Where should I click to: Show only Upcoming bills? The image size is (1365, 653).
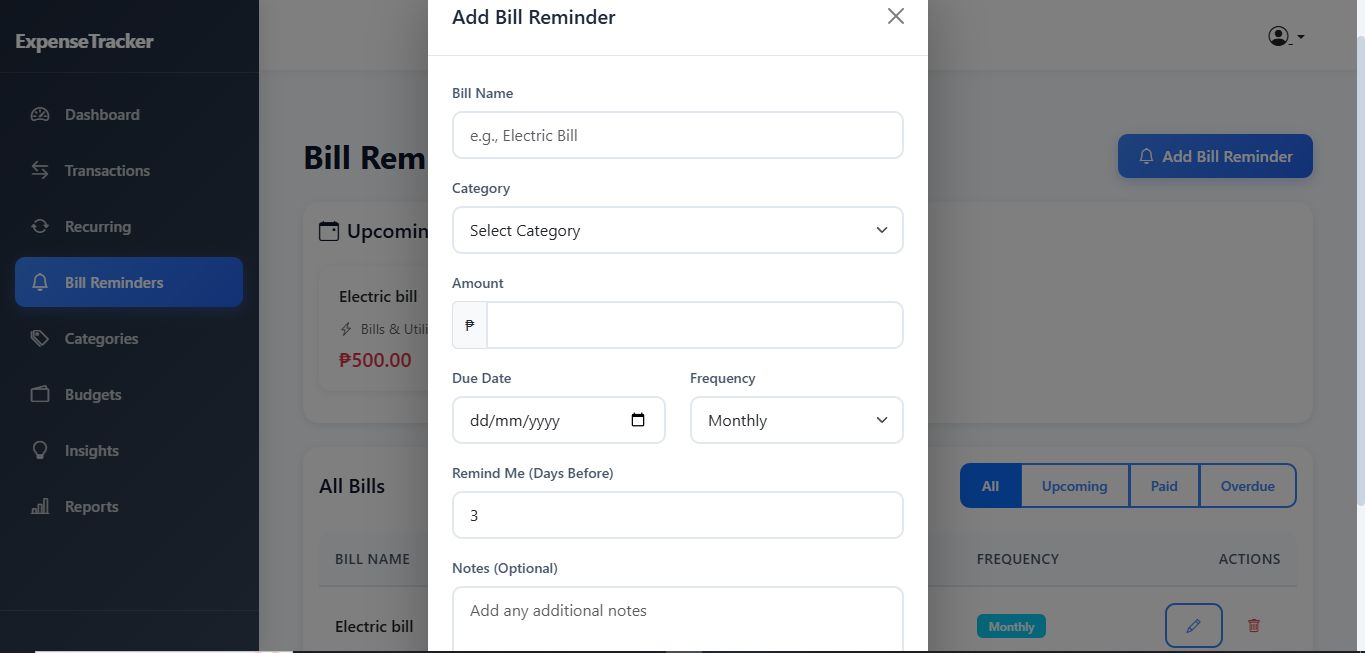point(1074,486)
